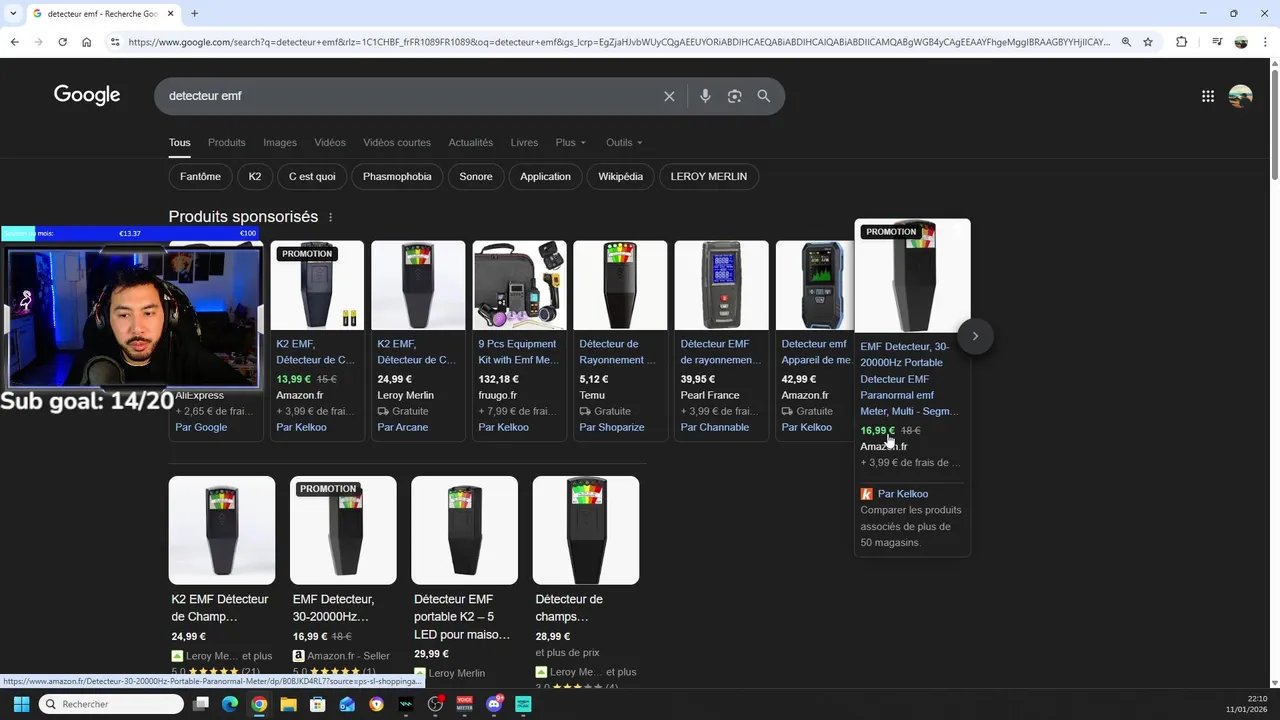Open OBS Studio from taskbar

(435, 704)
